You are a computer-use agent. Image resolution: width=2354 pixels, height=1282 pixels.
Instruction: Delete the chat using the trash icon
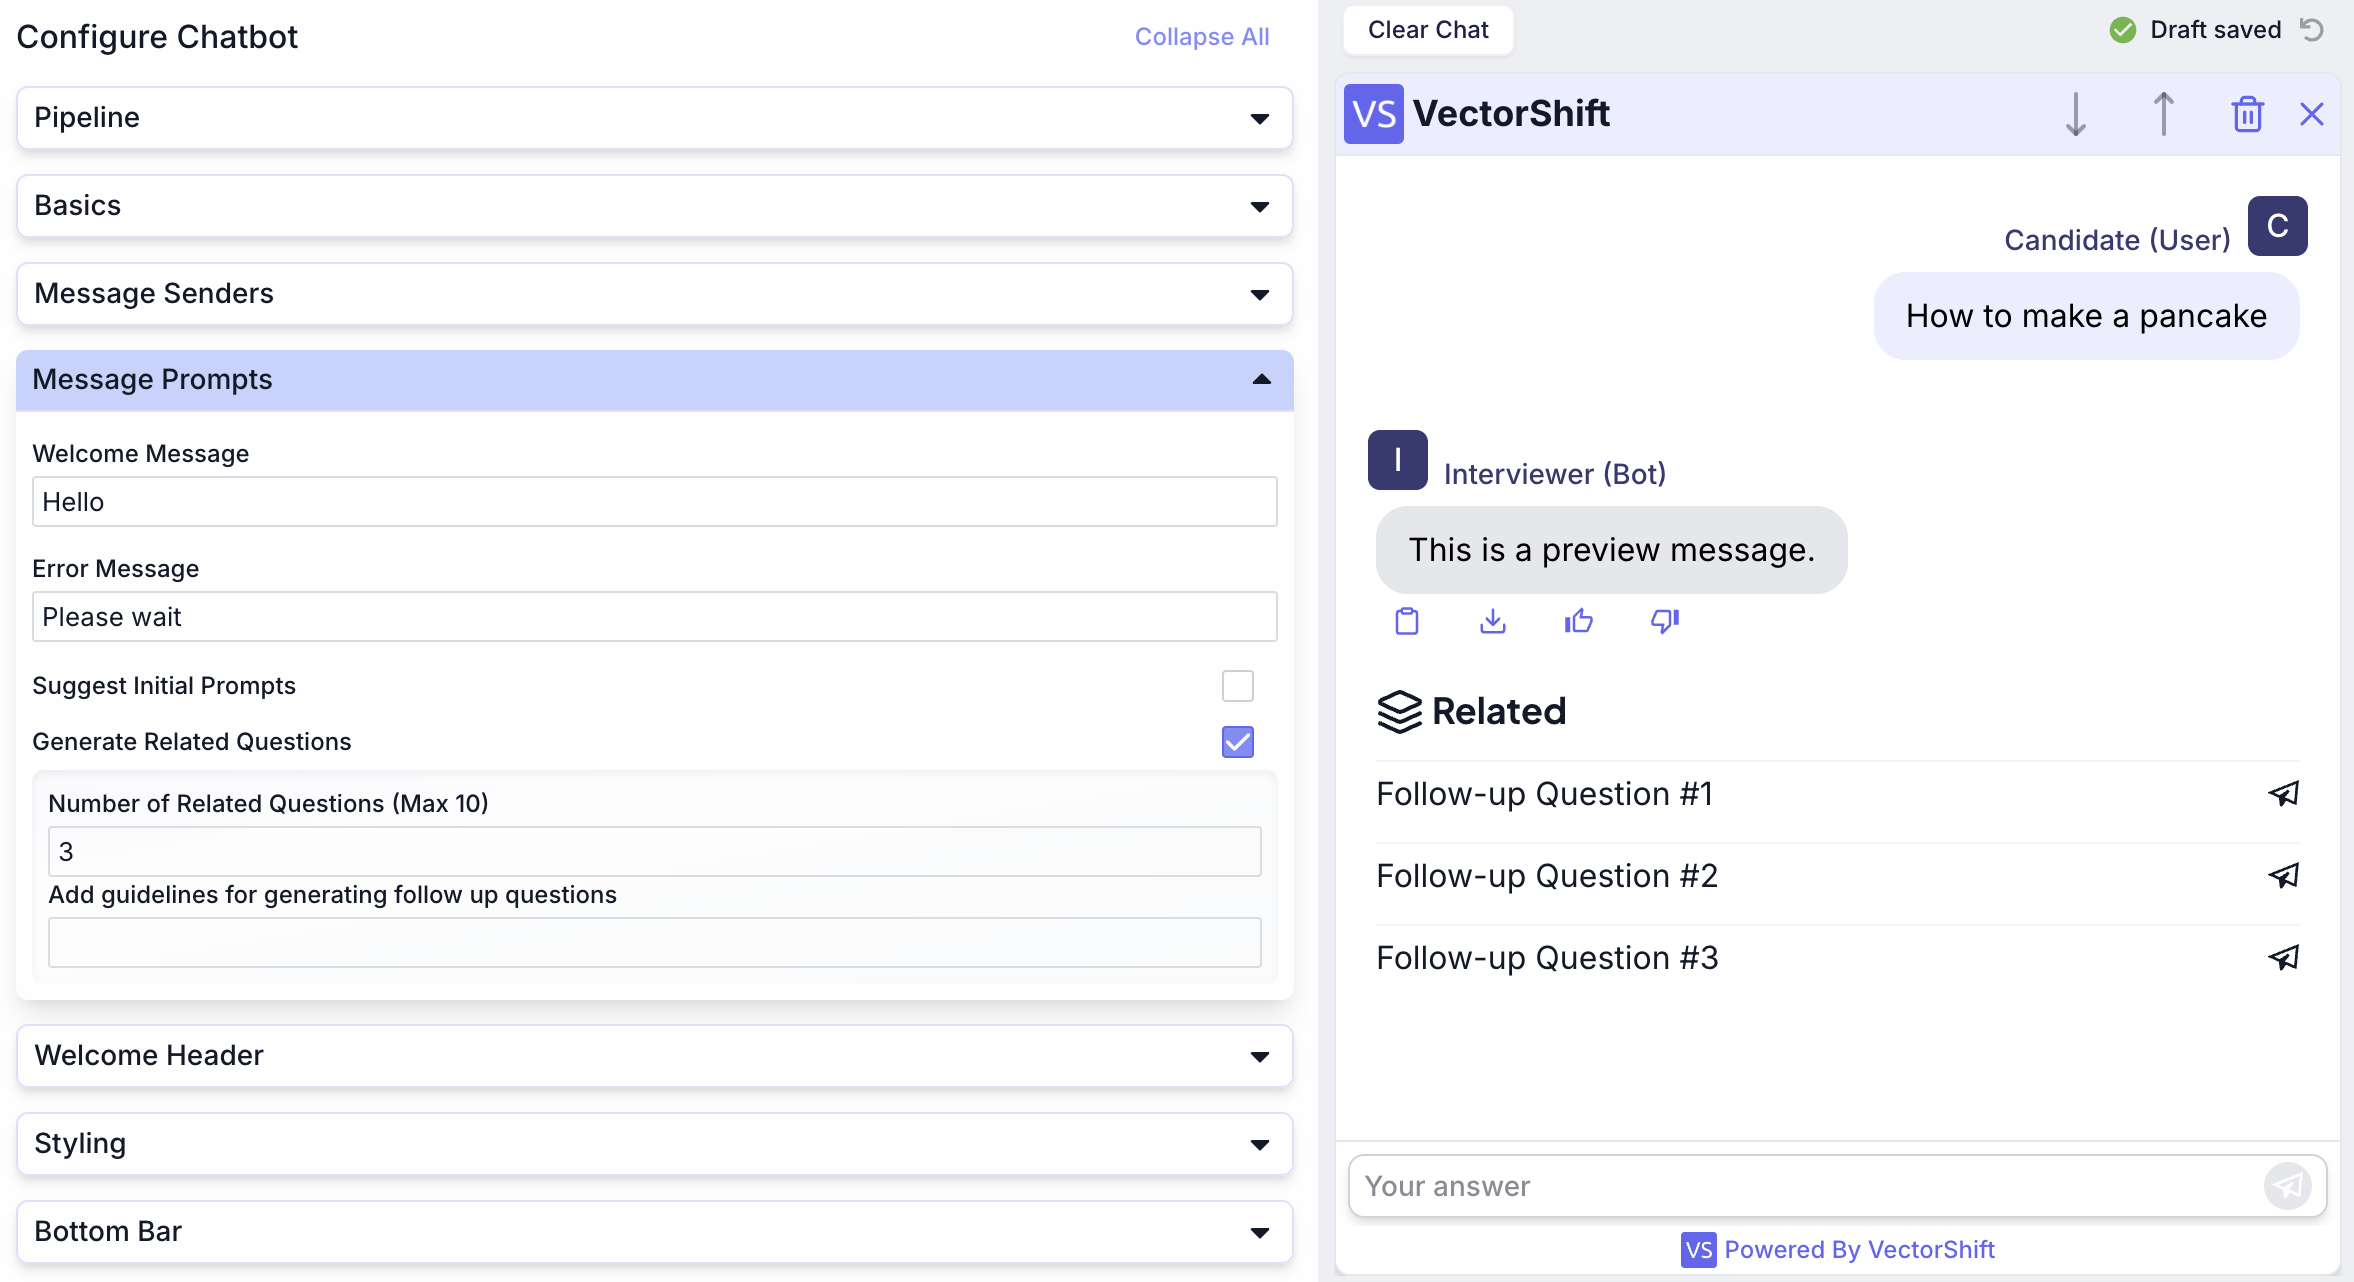pos(2247,114)
